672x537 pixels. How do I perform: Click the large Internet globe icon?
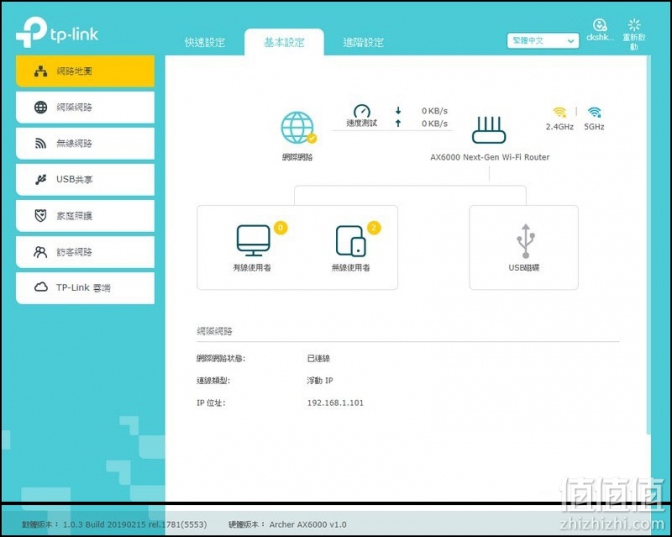pyautogui.click(x=297, y=128)
